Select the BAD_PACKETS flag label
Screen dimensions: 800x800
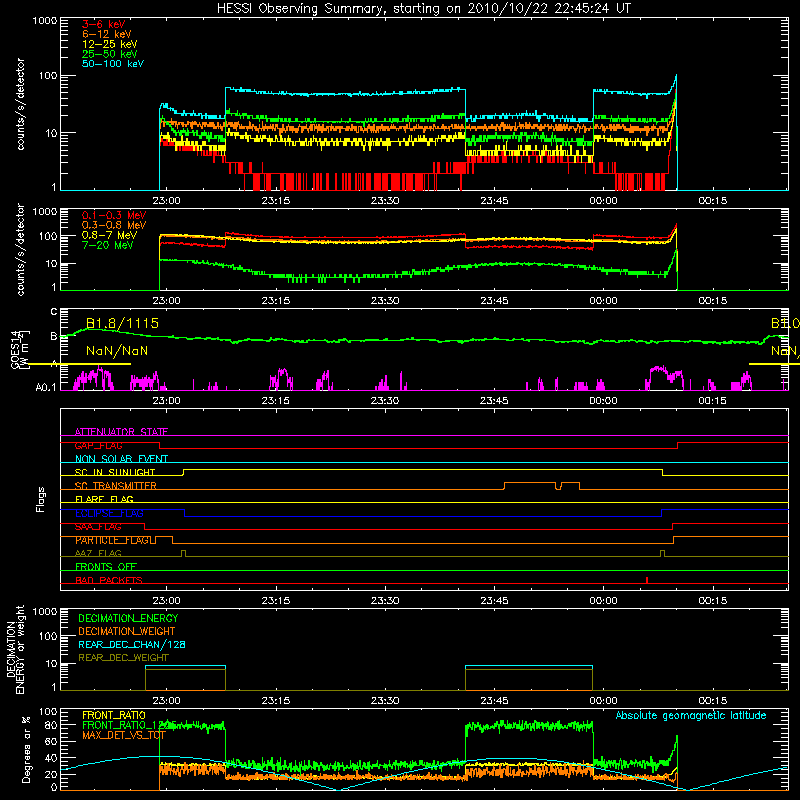(x=109, y=580)
